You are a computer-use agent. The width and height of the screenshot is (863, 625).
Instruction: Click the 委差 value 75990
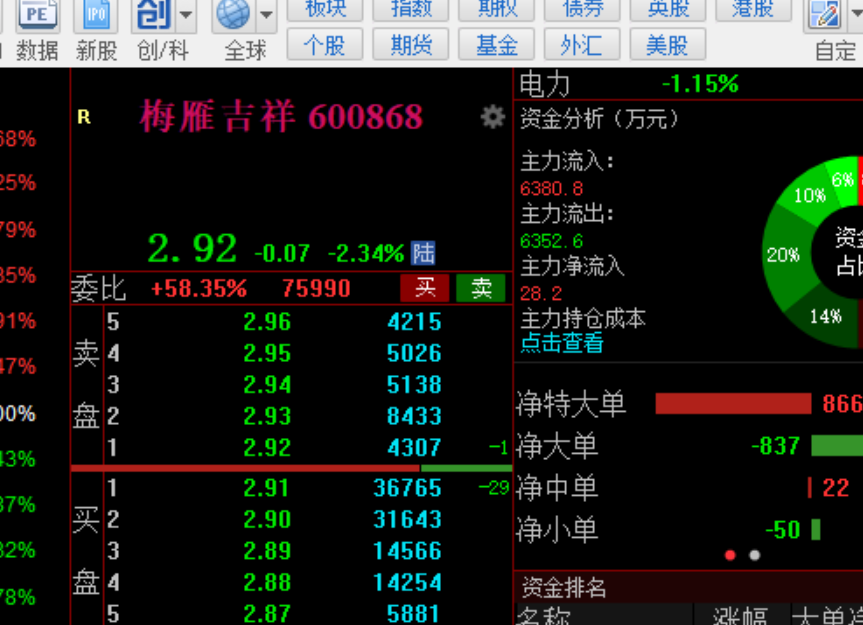click(x=316, y=288)
